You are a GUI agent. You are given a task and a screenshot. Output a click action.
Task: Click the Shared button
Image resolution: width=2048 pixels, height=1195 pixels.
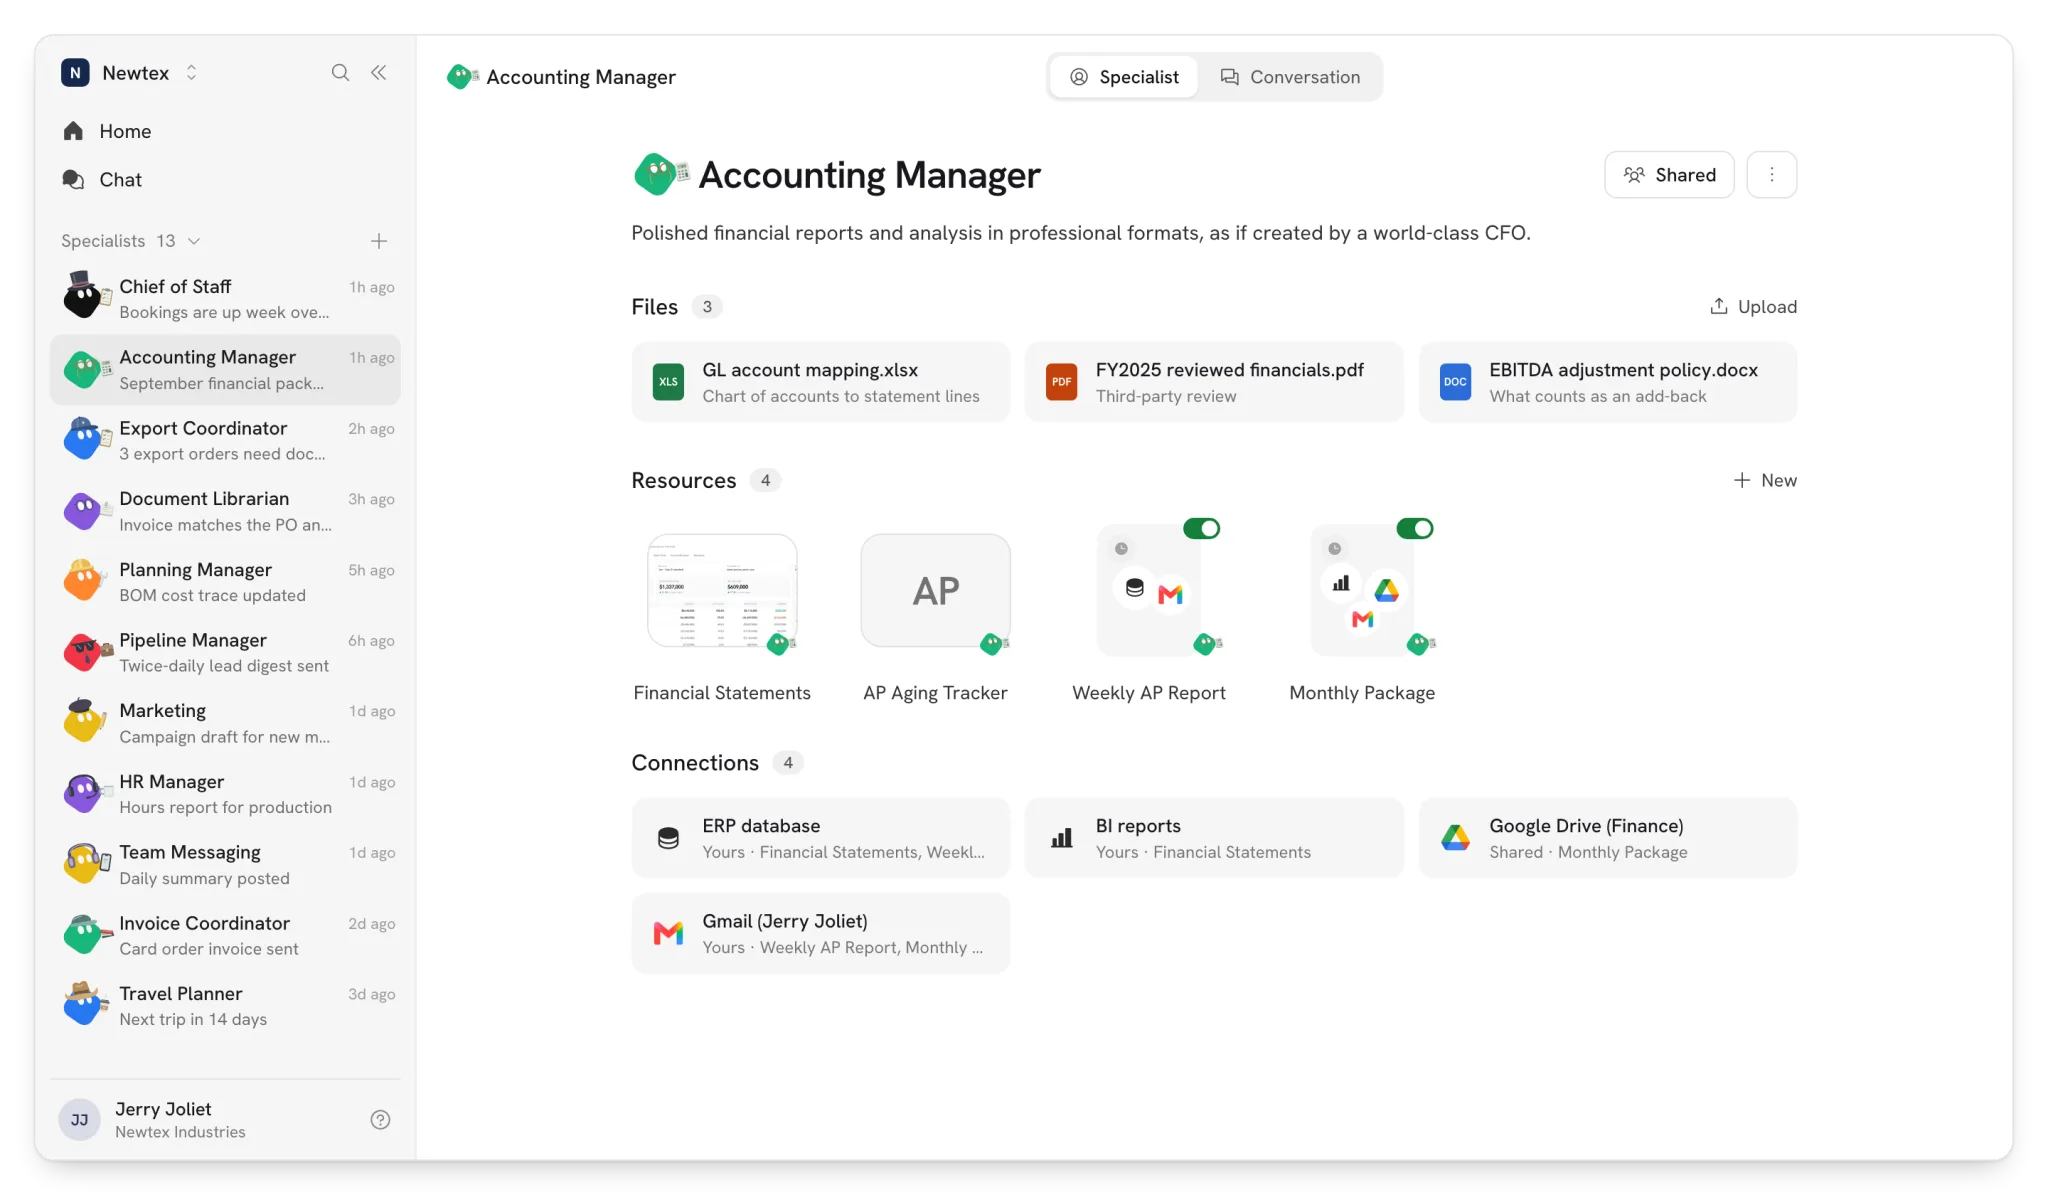(1669, 175)
